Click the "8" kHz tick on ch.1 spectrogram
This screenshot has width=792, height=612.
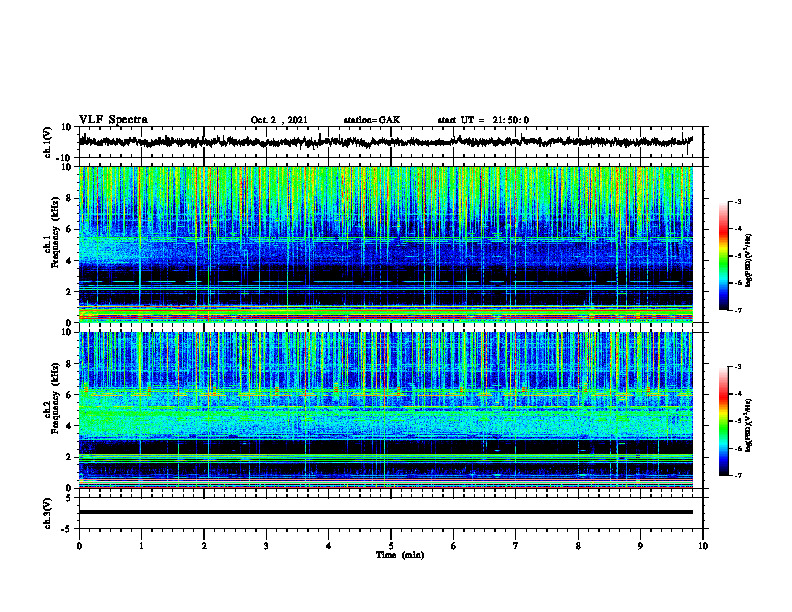coord(69,198)
